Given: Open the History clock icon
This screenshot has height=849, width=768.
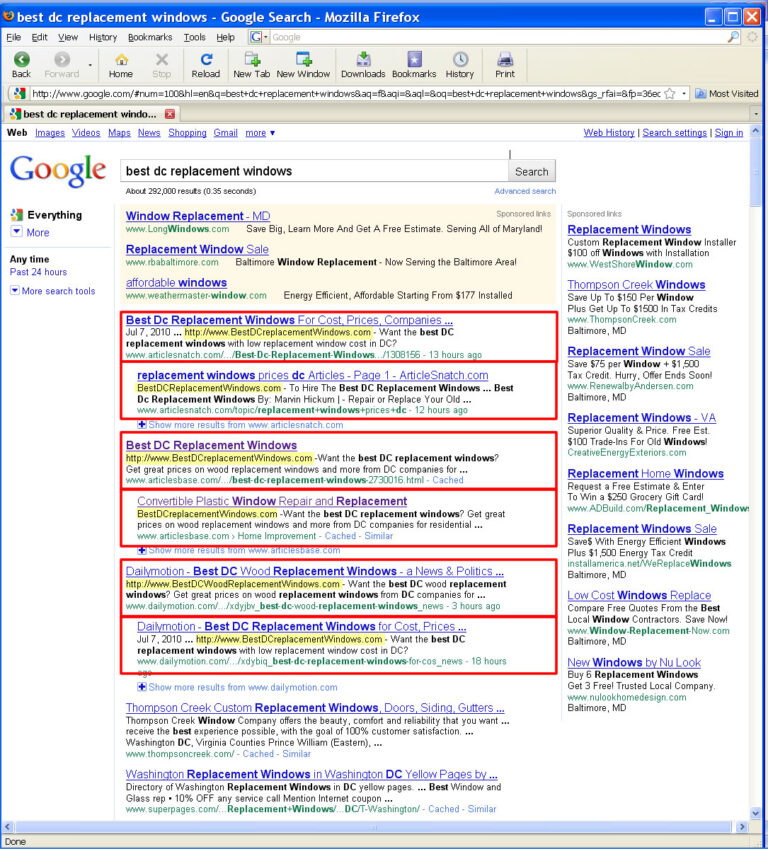Looking at the screenshot, I should (460, 60).
